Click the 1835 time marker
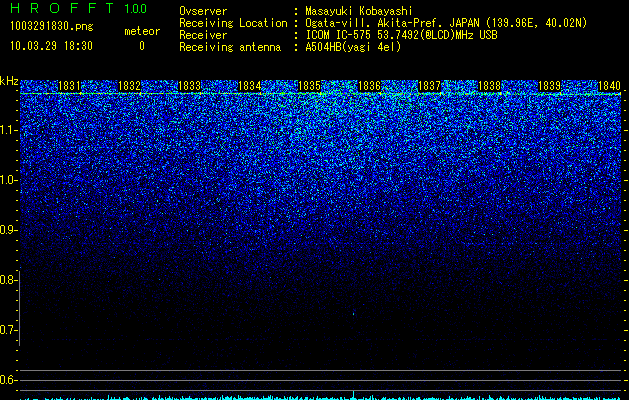The image size is (629, 400). (x=310, y=86)
